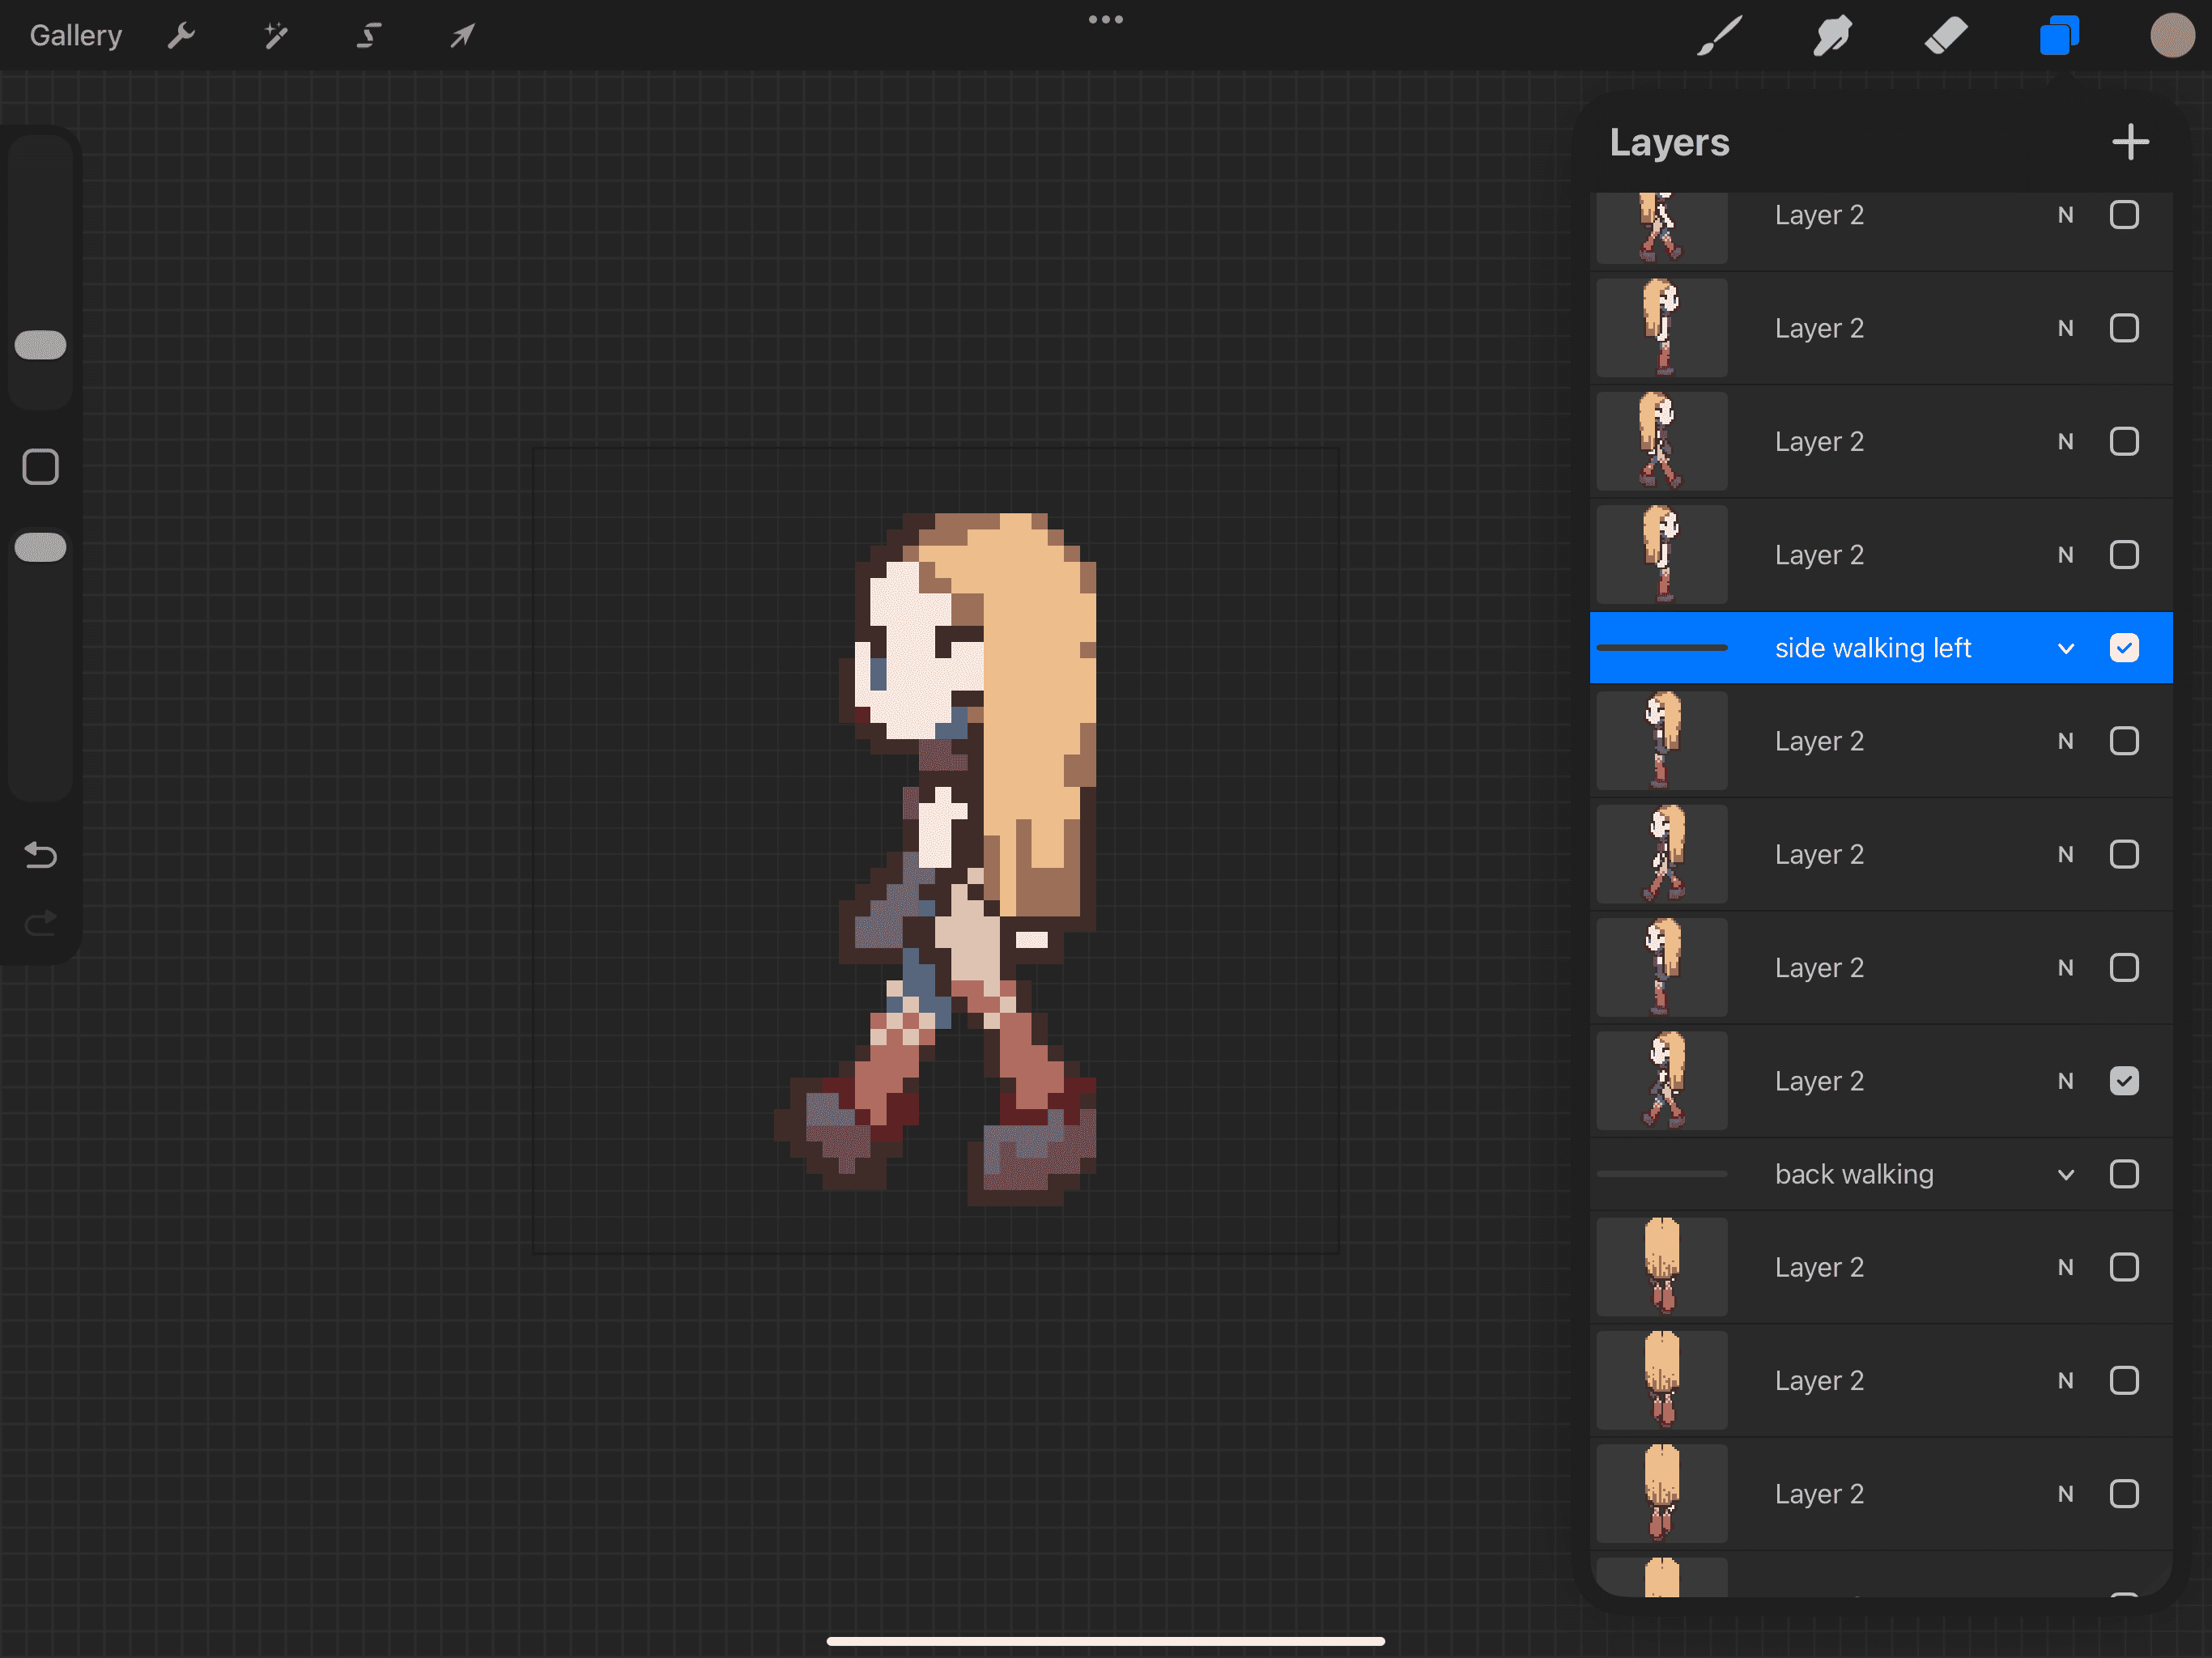Select the Eraser tool

pos(1945,36)
